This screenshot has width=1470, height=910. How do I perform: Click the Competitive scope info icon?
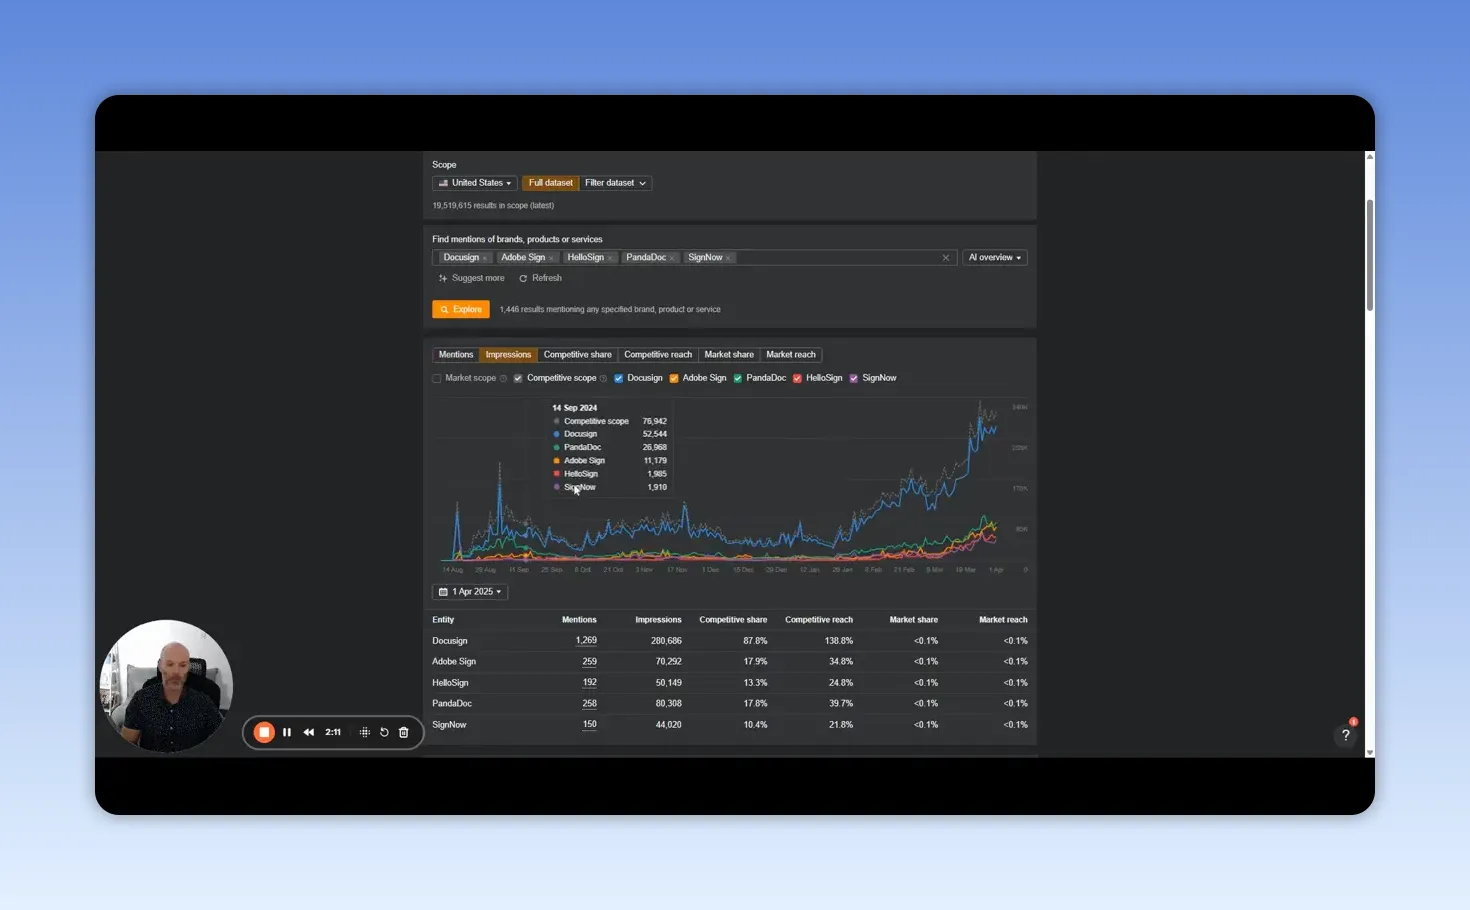[603, 378]
